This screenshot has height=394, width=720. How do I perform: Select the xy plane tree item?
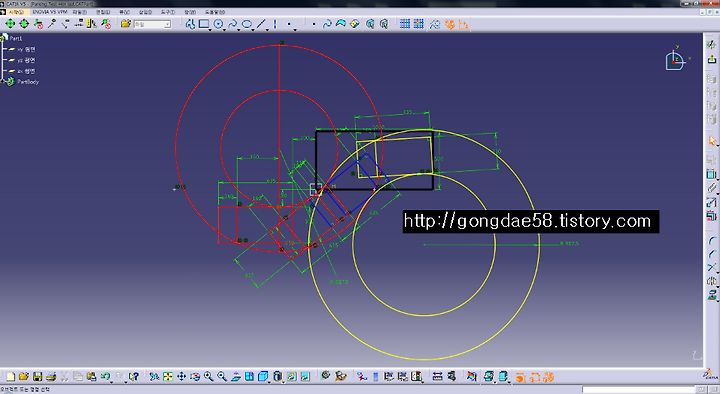26,49
